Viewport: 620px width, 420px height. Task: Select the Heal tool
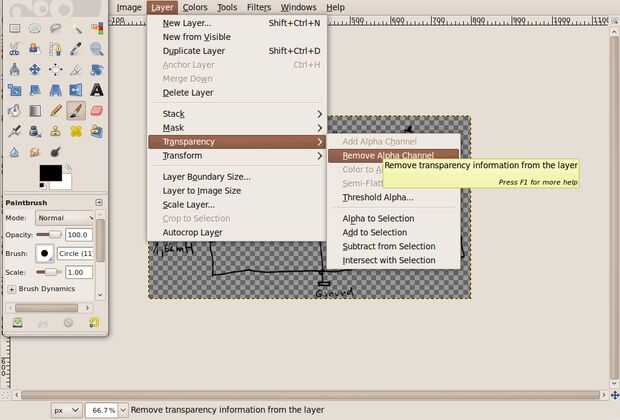76,131
